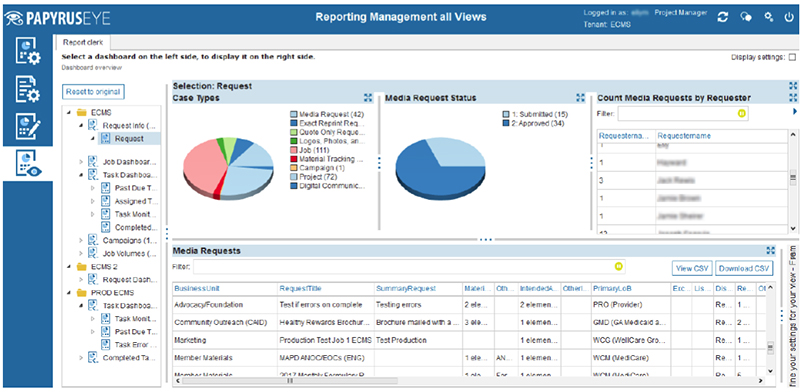800x392 pixels.
Task: Collapse the Request Info node
Action: (81, 125)
